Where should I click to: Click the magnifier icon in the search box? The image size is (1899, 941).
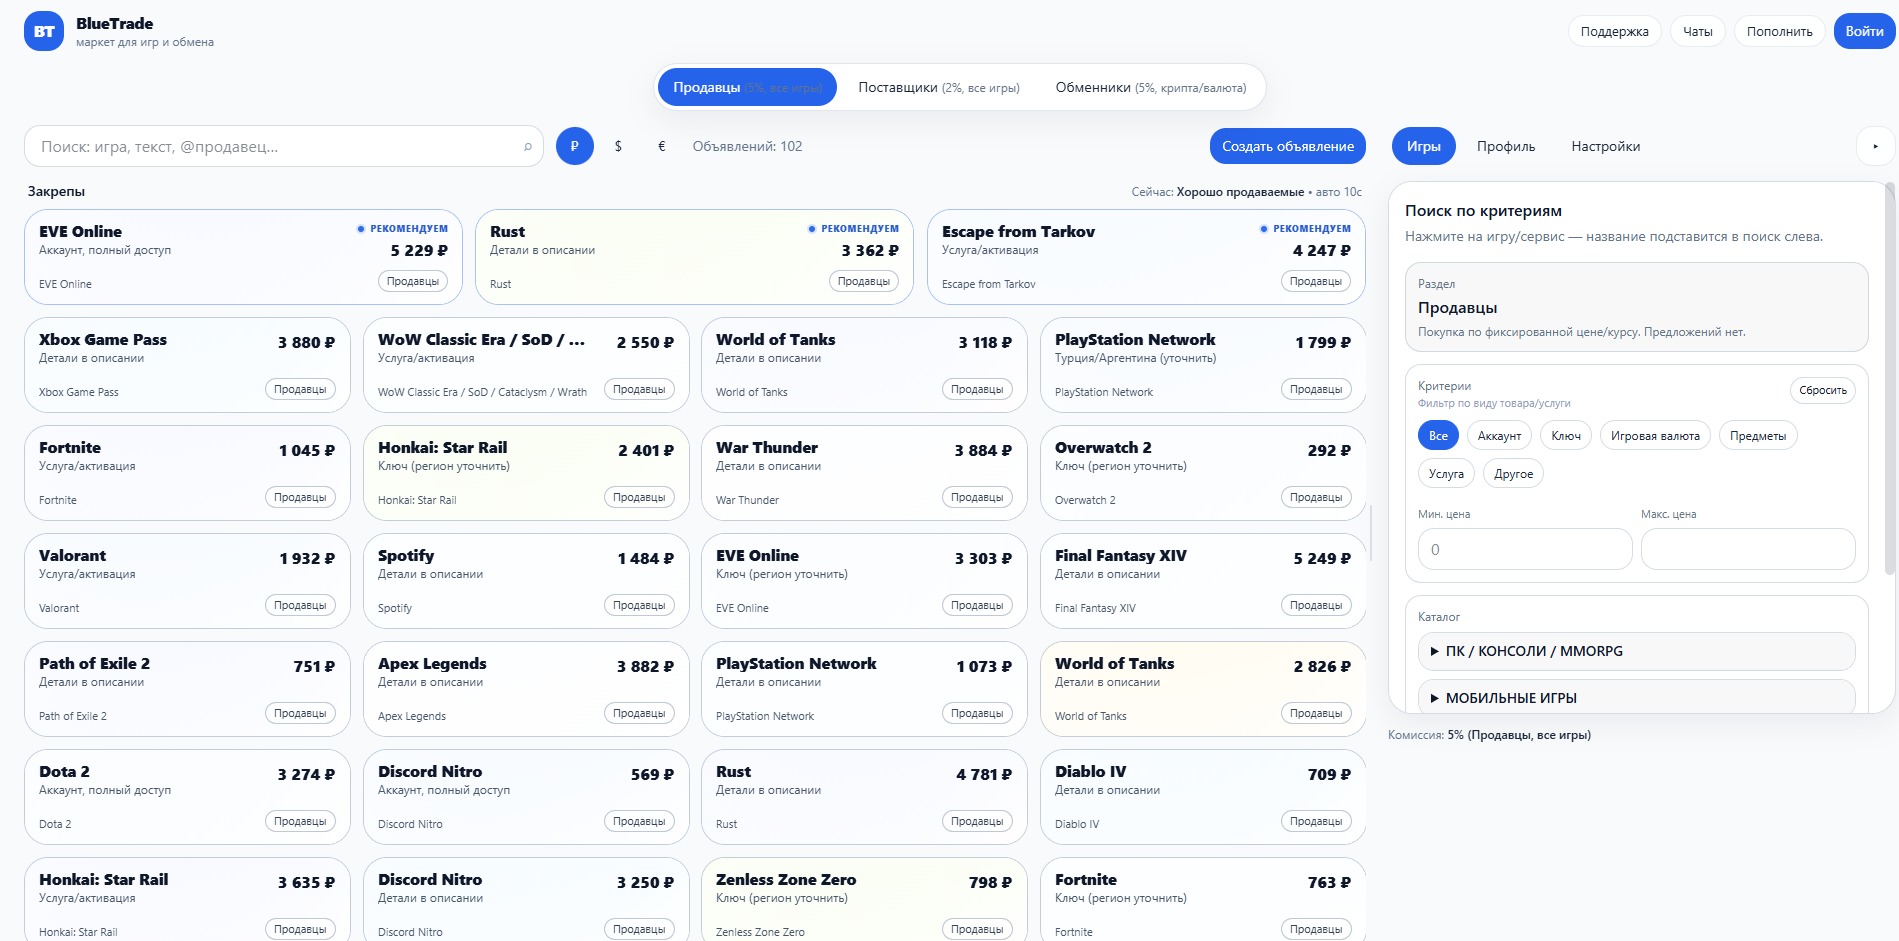528,147
